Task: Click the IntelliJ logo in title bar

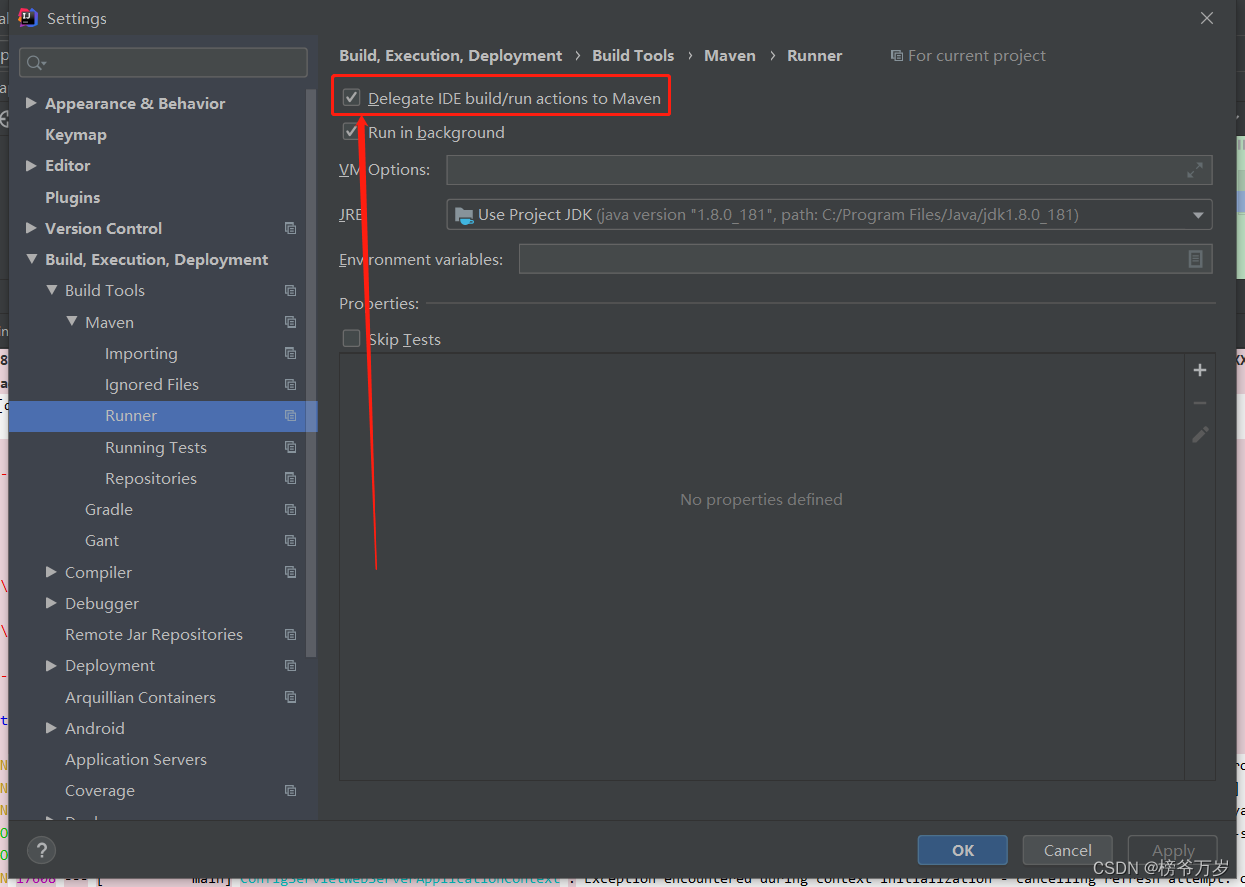Action: [x=28, y=17]
